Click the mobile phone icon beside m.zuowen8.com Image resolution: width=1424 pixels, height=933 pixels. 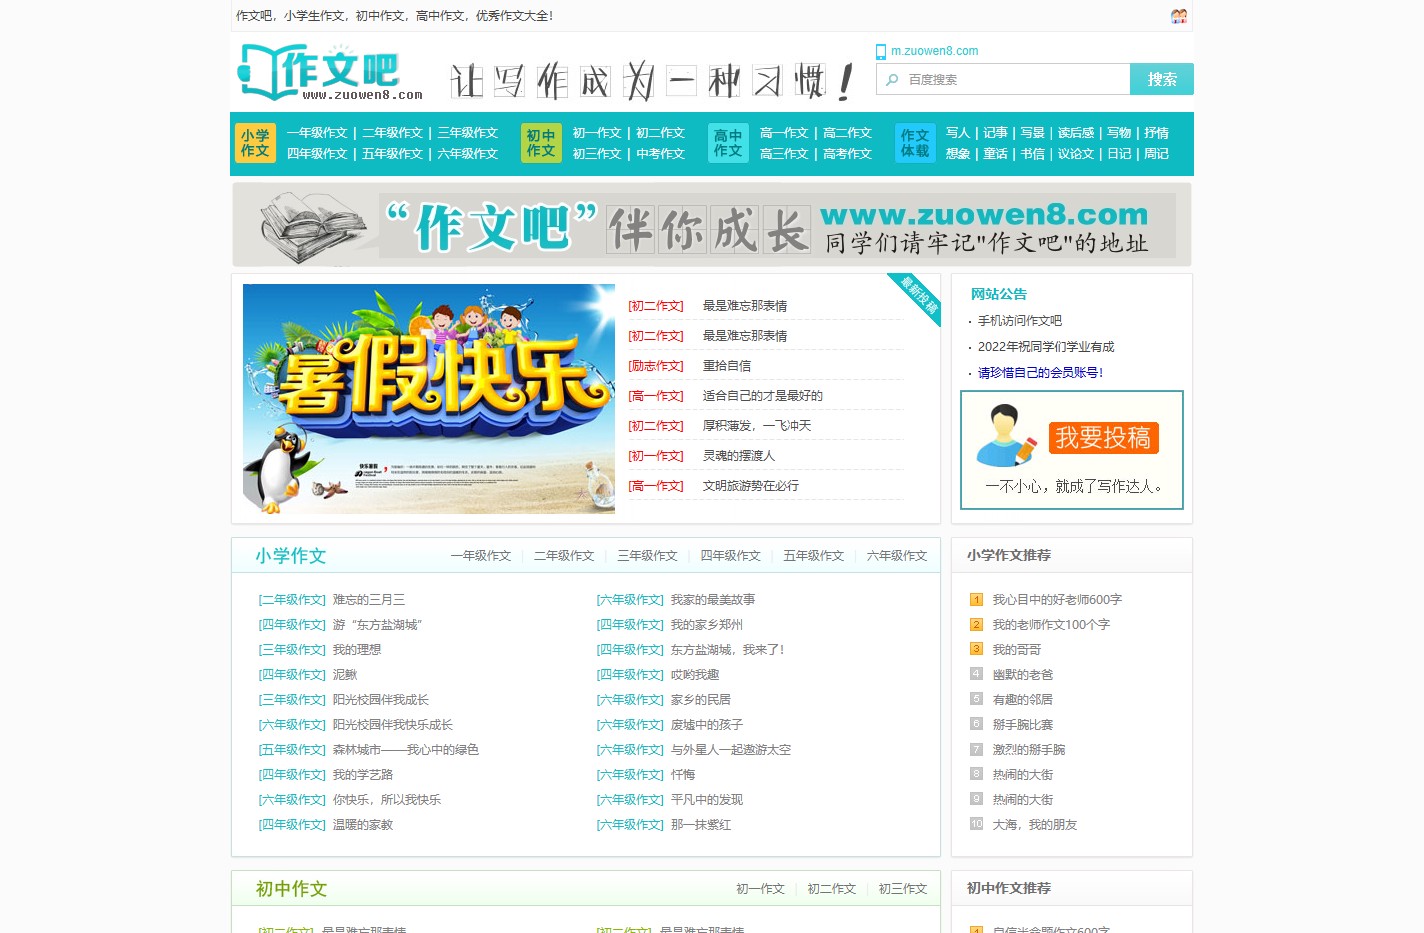click(881, 52)
